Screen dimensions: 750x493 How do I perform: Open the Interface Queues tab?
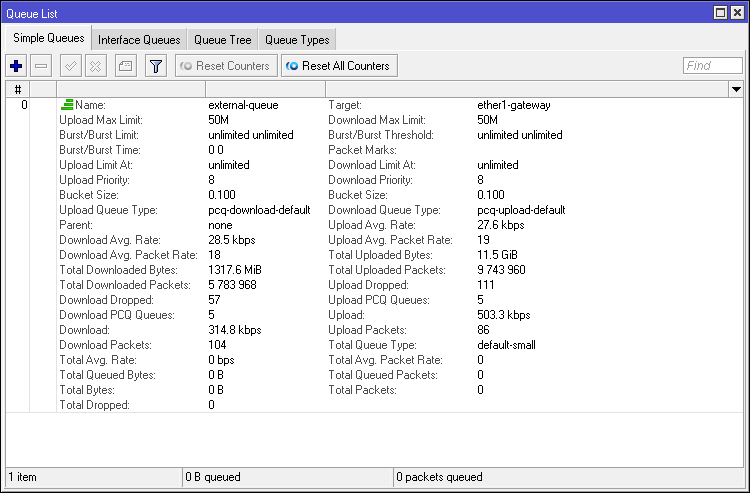point(139,40)
